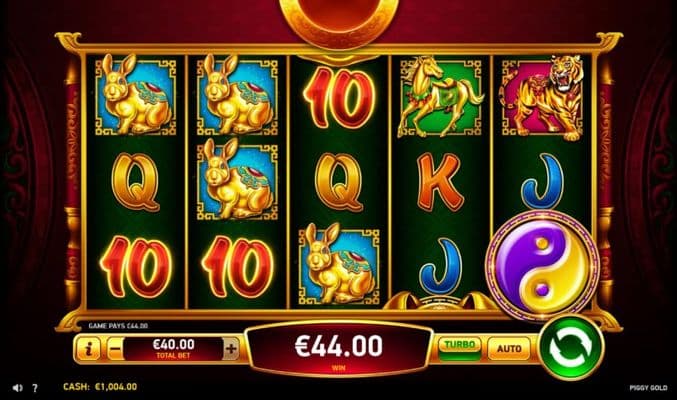Select the golden horse symbol
This screenshot has width=677, height=400.
pyautogui.click(x=440, y=98)
